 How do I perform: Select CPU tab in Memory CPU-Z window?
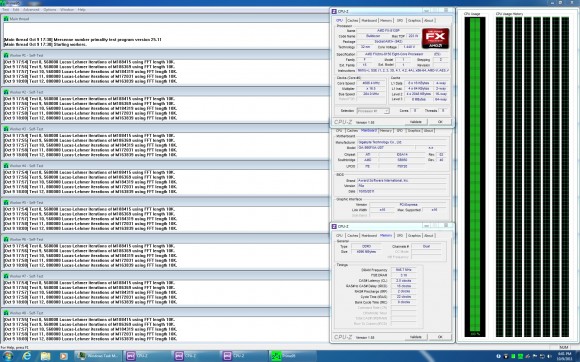(339, 236)
